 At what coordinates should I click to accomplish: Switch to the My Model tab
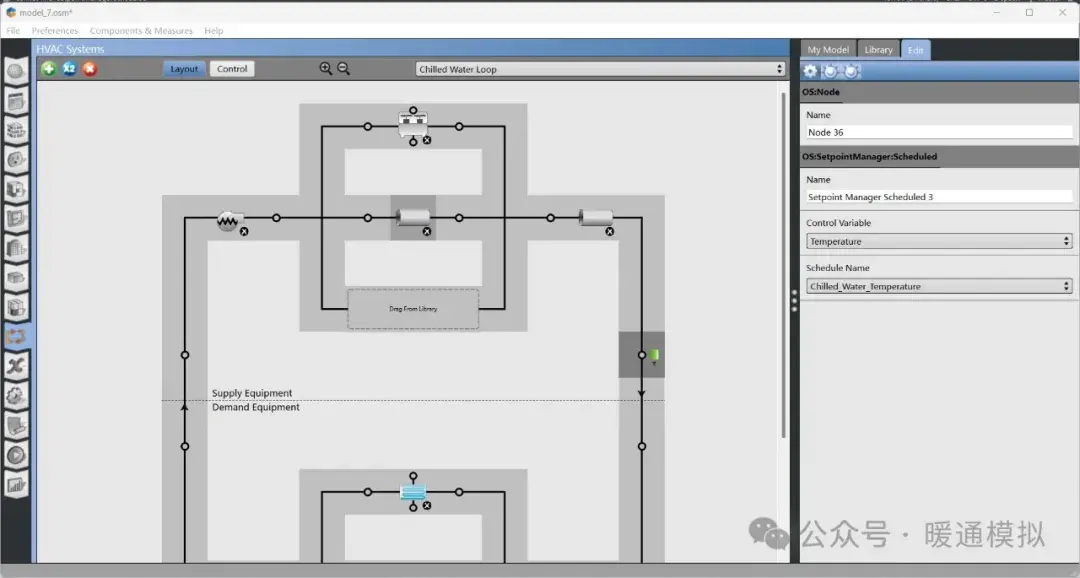[827, 48]
